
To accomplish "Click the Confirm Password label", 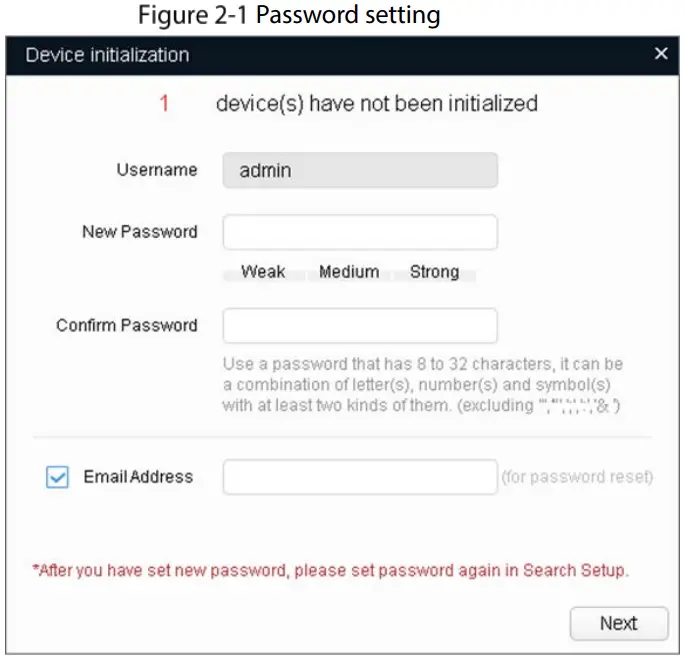I will (127, 326).
